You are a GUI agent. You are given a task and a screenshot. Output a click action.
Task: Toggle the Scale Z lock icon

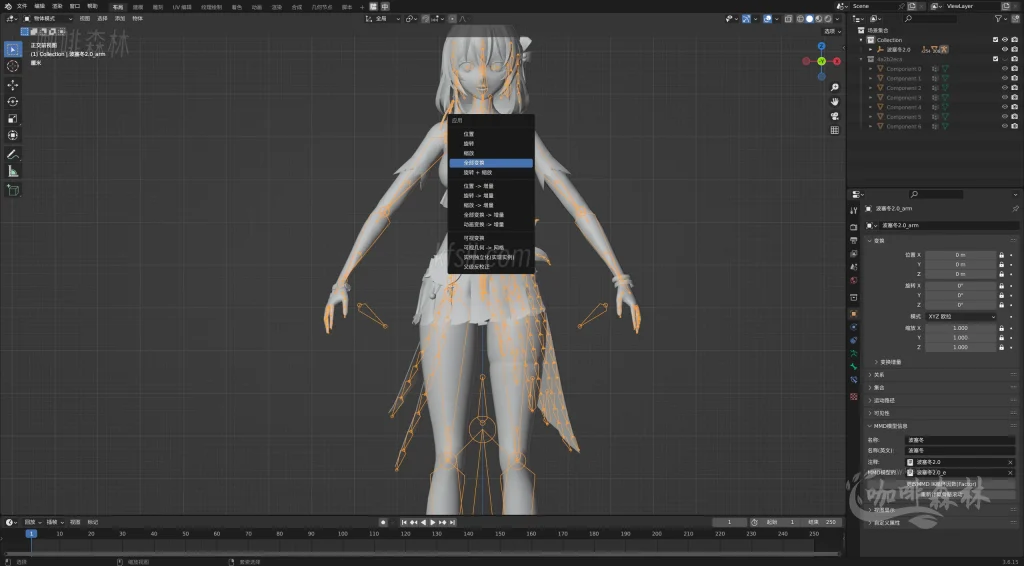[1001, 347]
